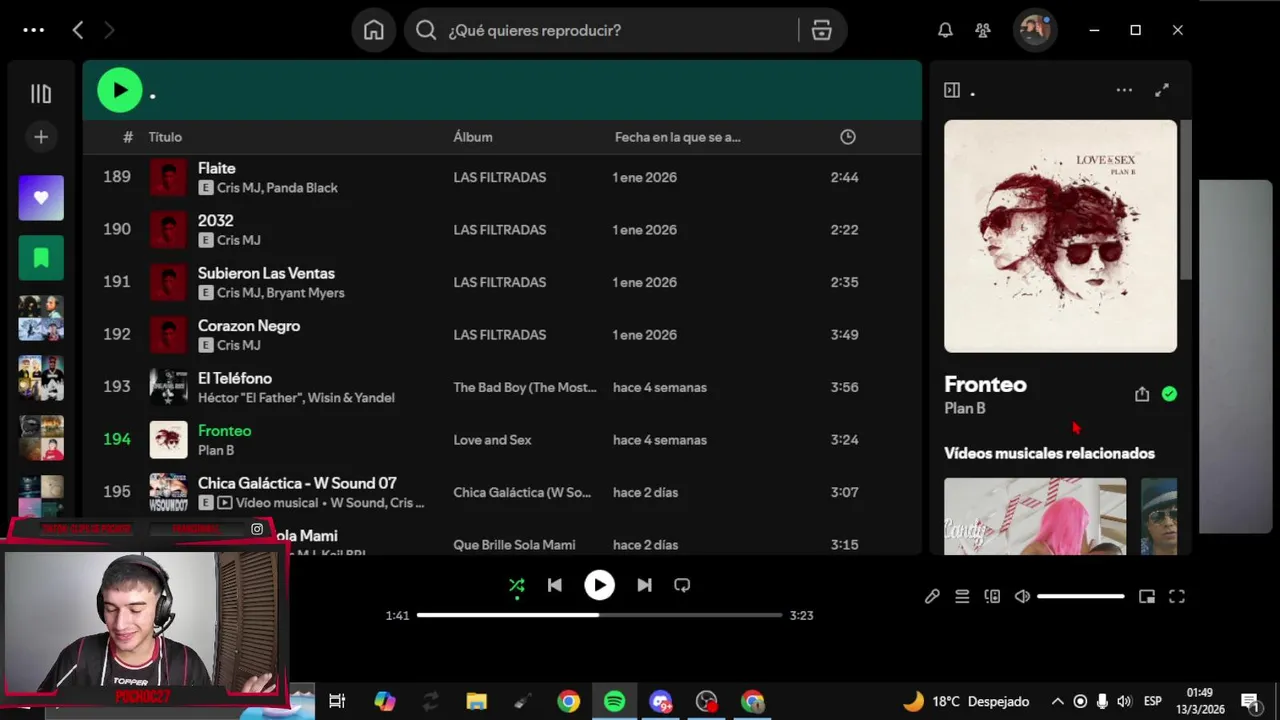Open Connect to a device icon
This screenshot has width=1280, height=720.
pos(992,596)
